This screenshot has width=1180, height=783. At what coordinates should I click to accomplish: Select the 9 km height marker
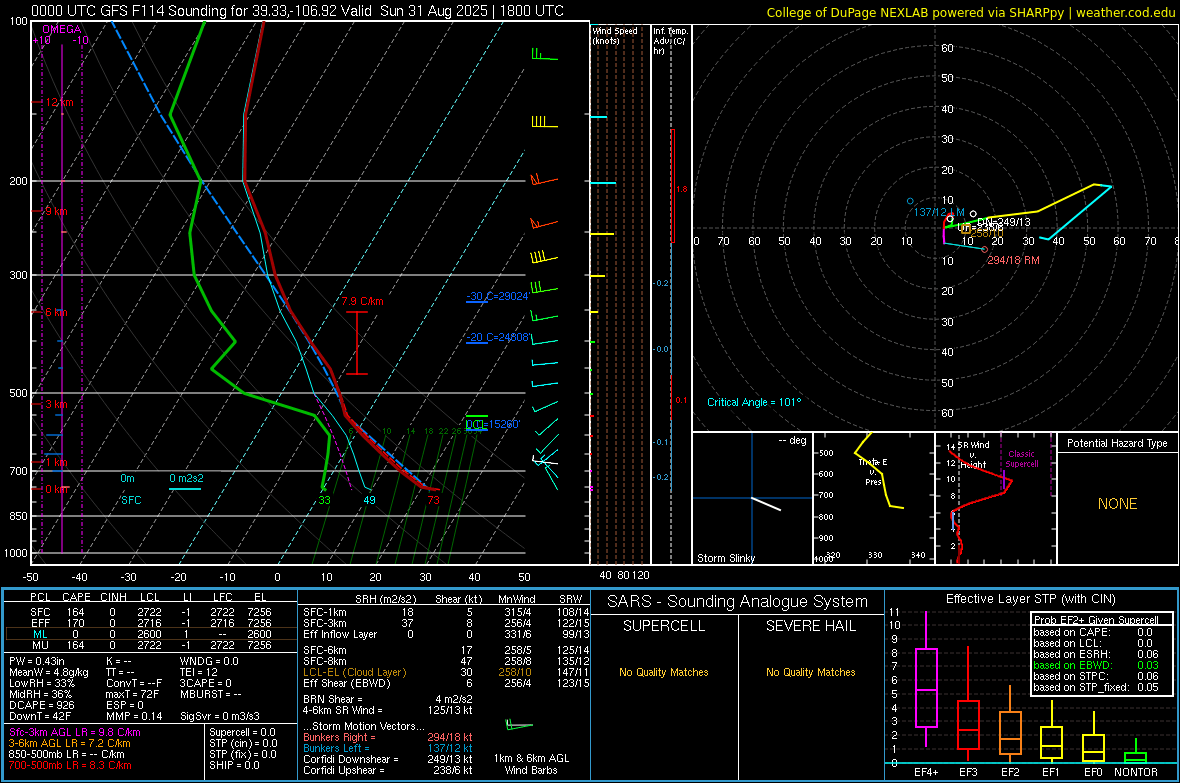point(56,211)
